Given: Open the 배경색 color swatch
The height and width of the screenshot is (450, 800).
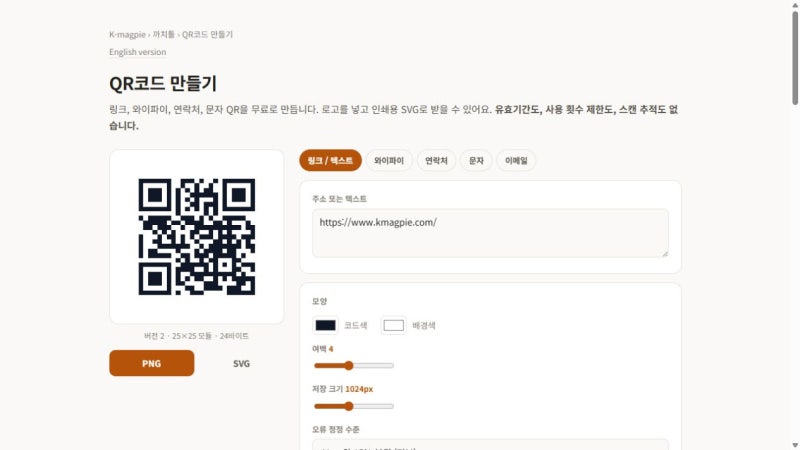Looking at the screenshot, I should click(x=393, y=326).
